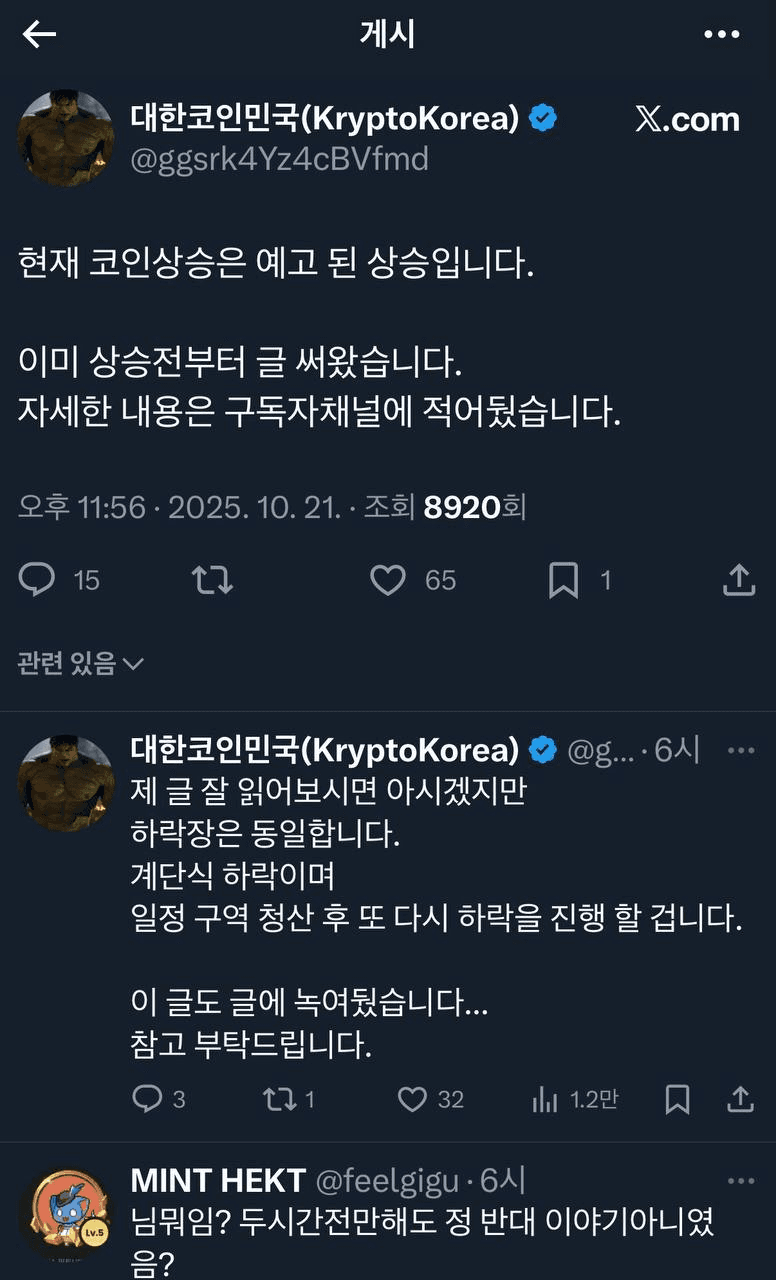
Task: Reply to the main post
Action: 38,579
